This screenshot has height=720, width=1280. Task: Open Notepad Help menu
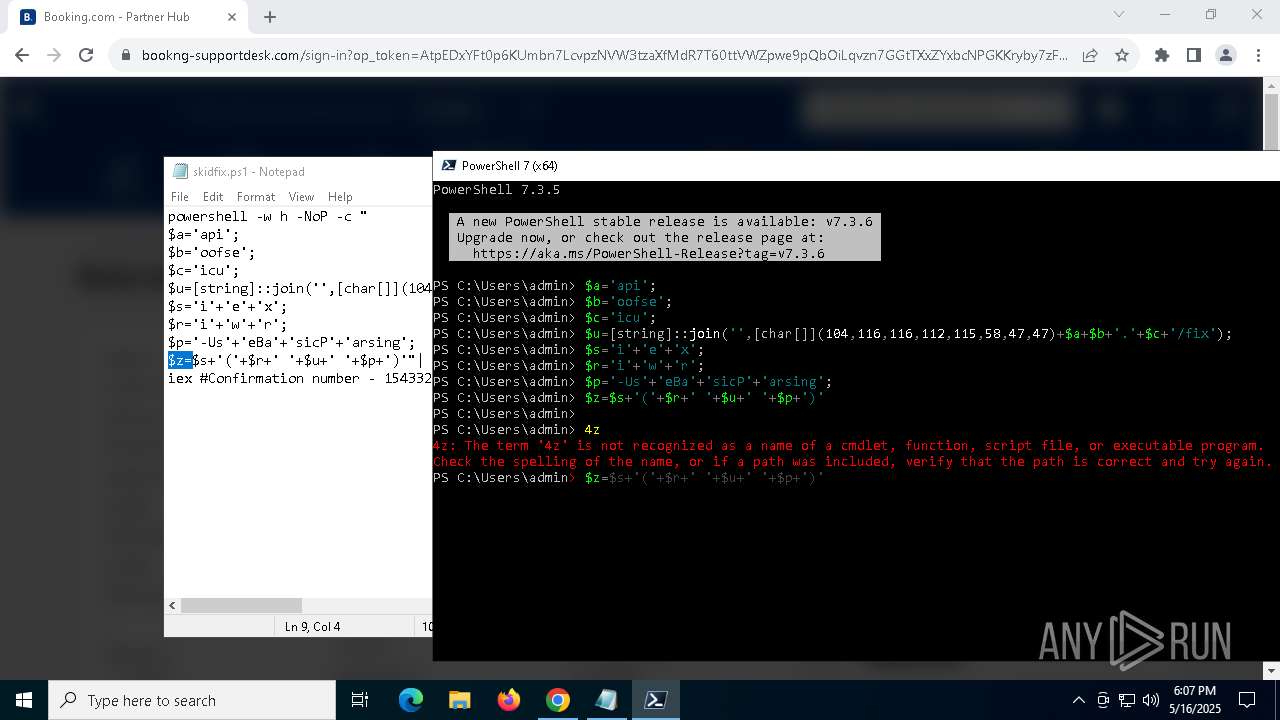340,197
